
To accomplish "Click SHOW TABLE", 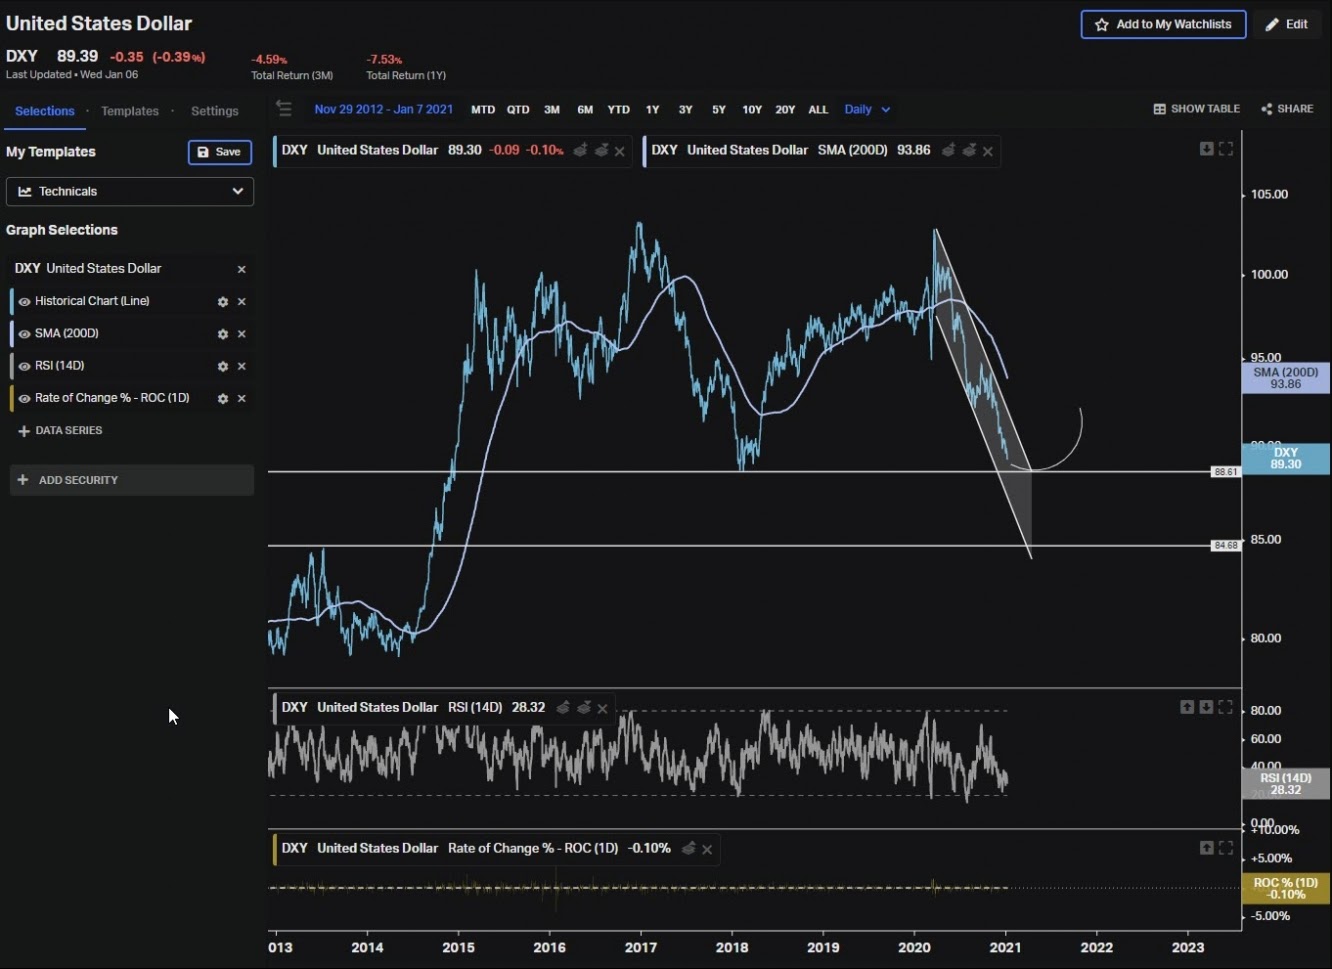I will point(1197,109).
